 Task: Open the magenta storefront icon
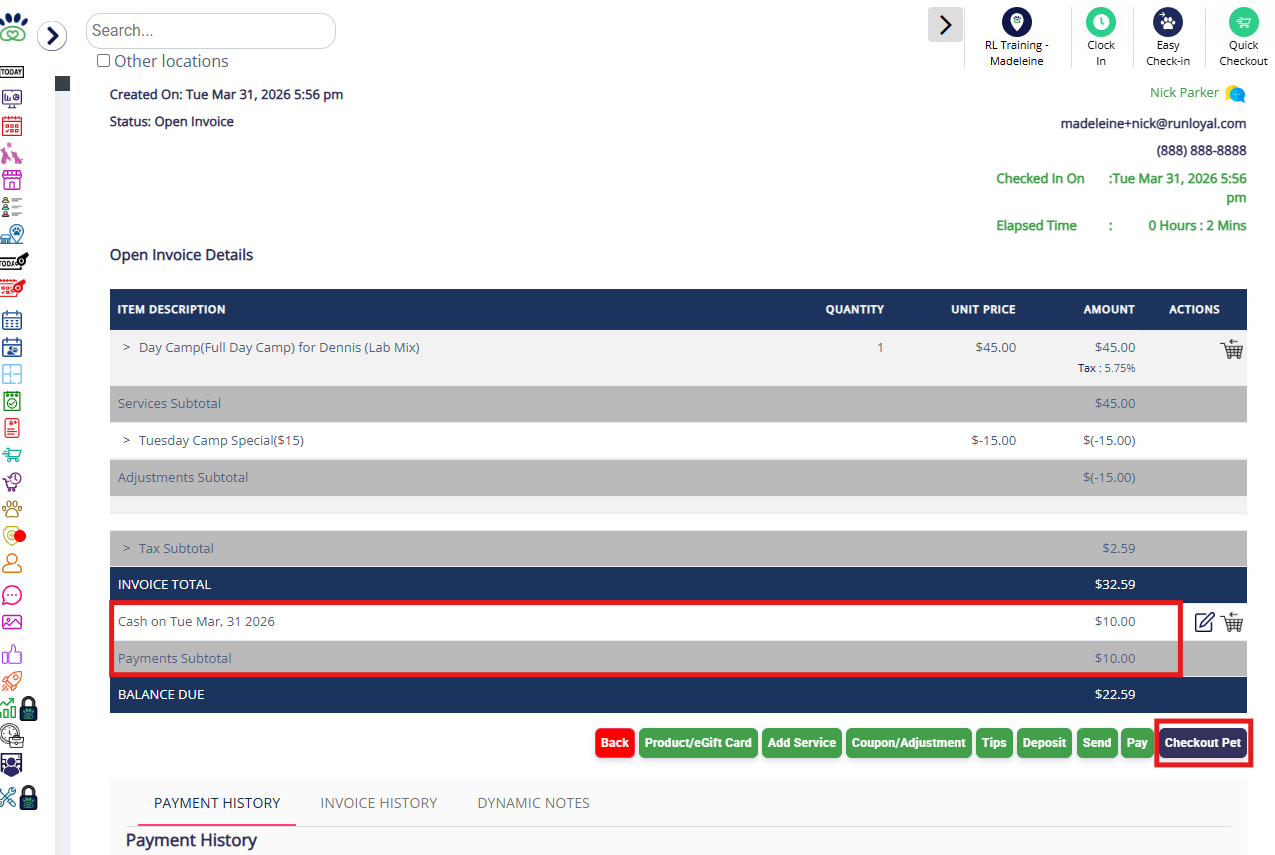[12, 180]
